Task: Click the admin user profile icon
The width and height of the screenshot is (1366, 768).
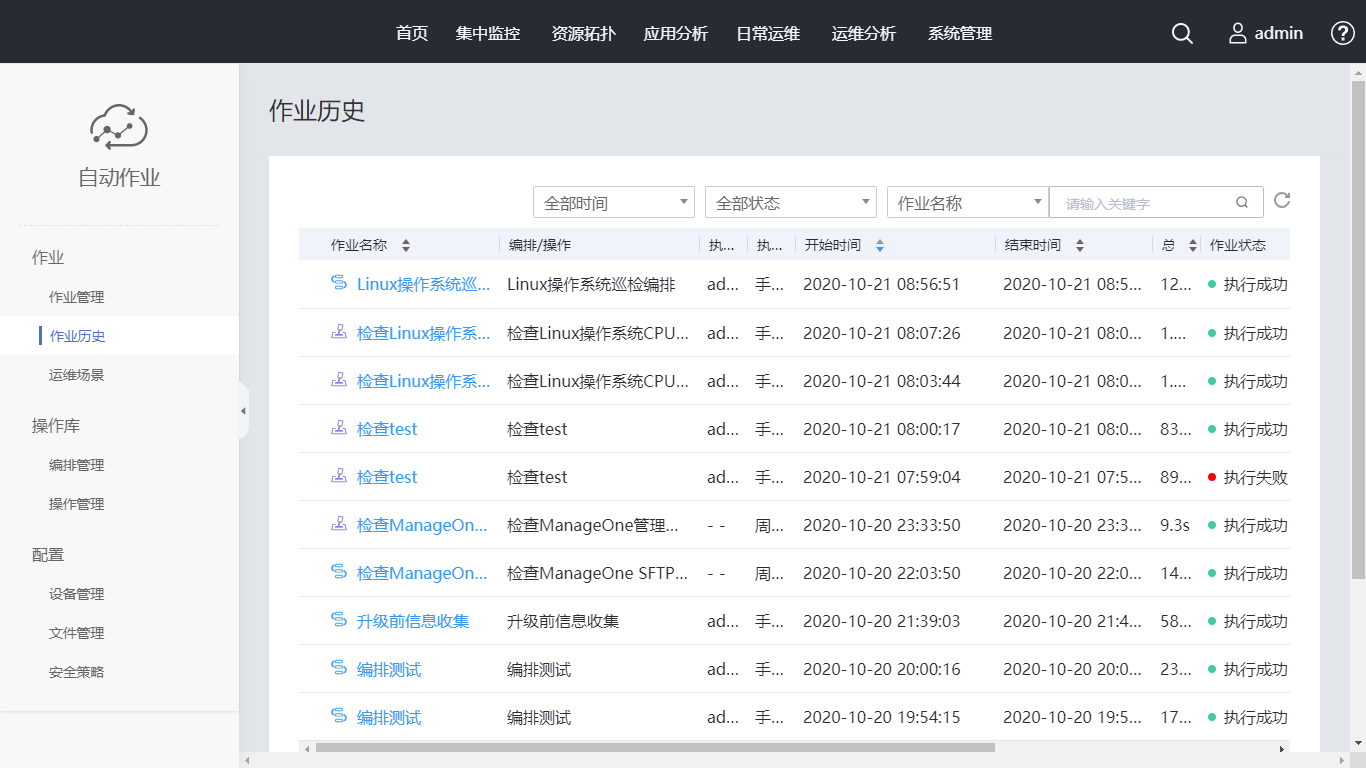Action: click(x=1238, y=33)
